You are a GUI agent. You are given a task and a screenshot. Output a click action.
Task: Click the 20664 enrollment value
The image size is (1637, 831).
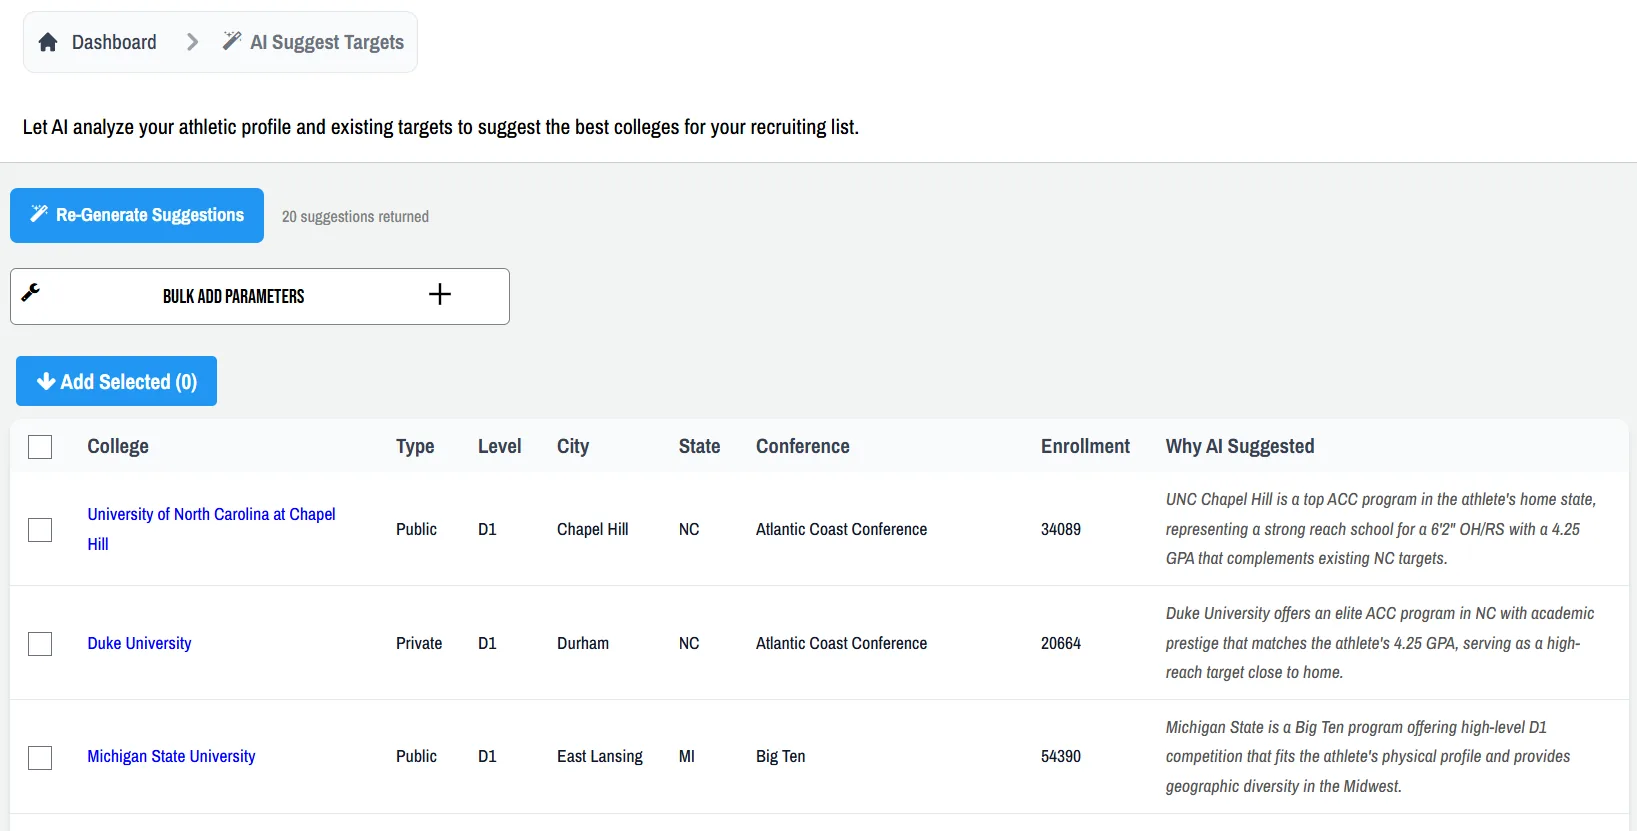[1061, 643]
